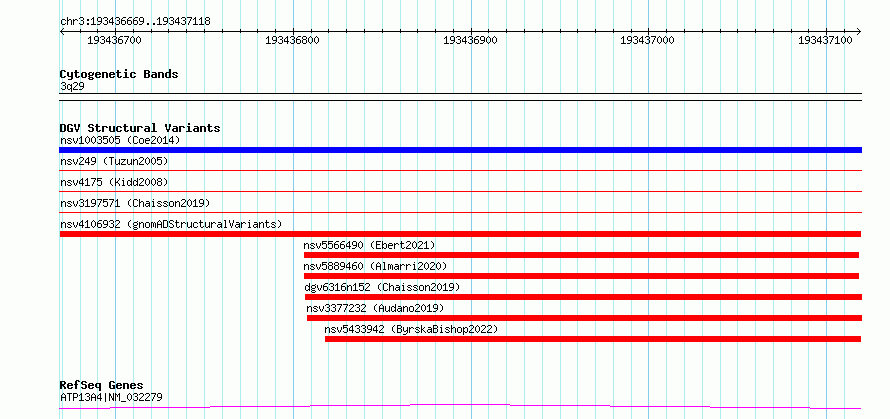Click ruler position 193437000
Screen dimensions: 890x419
click(648, 40)
